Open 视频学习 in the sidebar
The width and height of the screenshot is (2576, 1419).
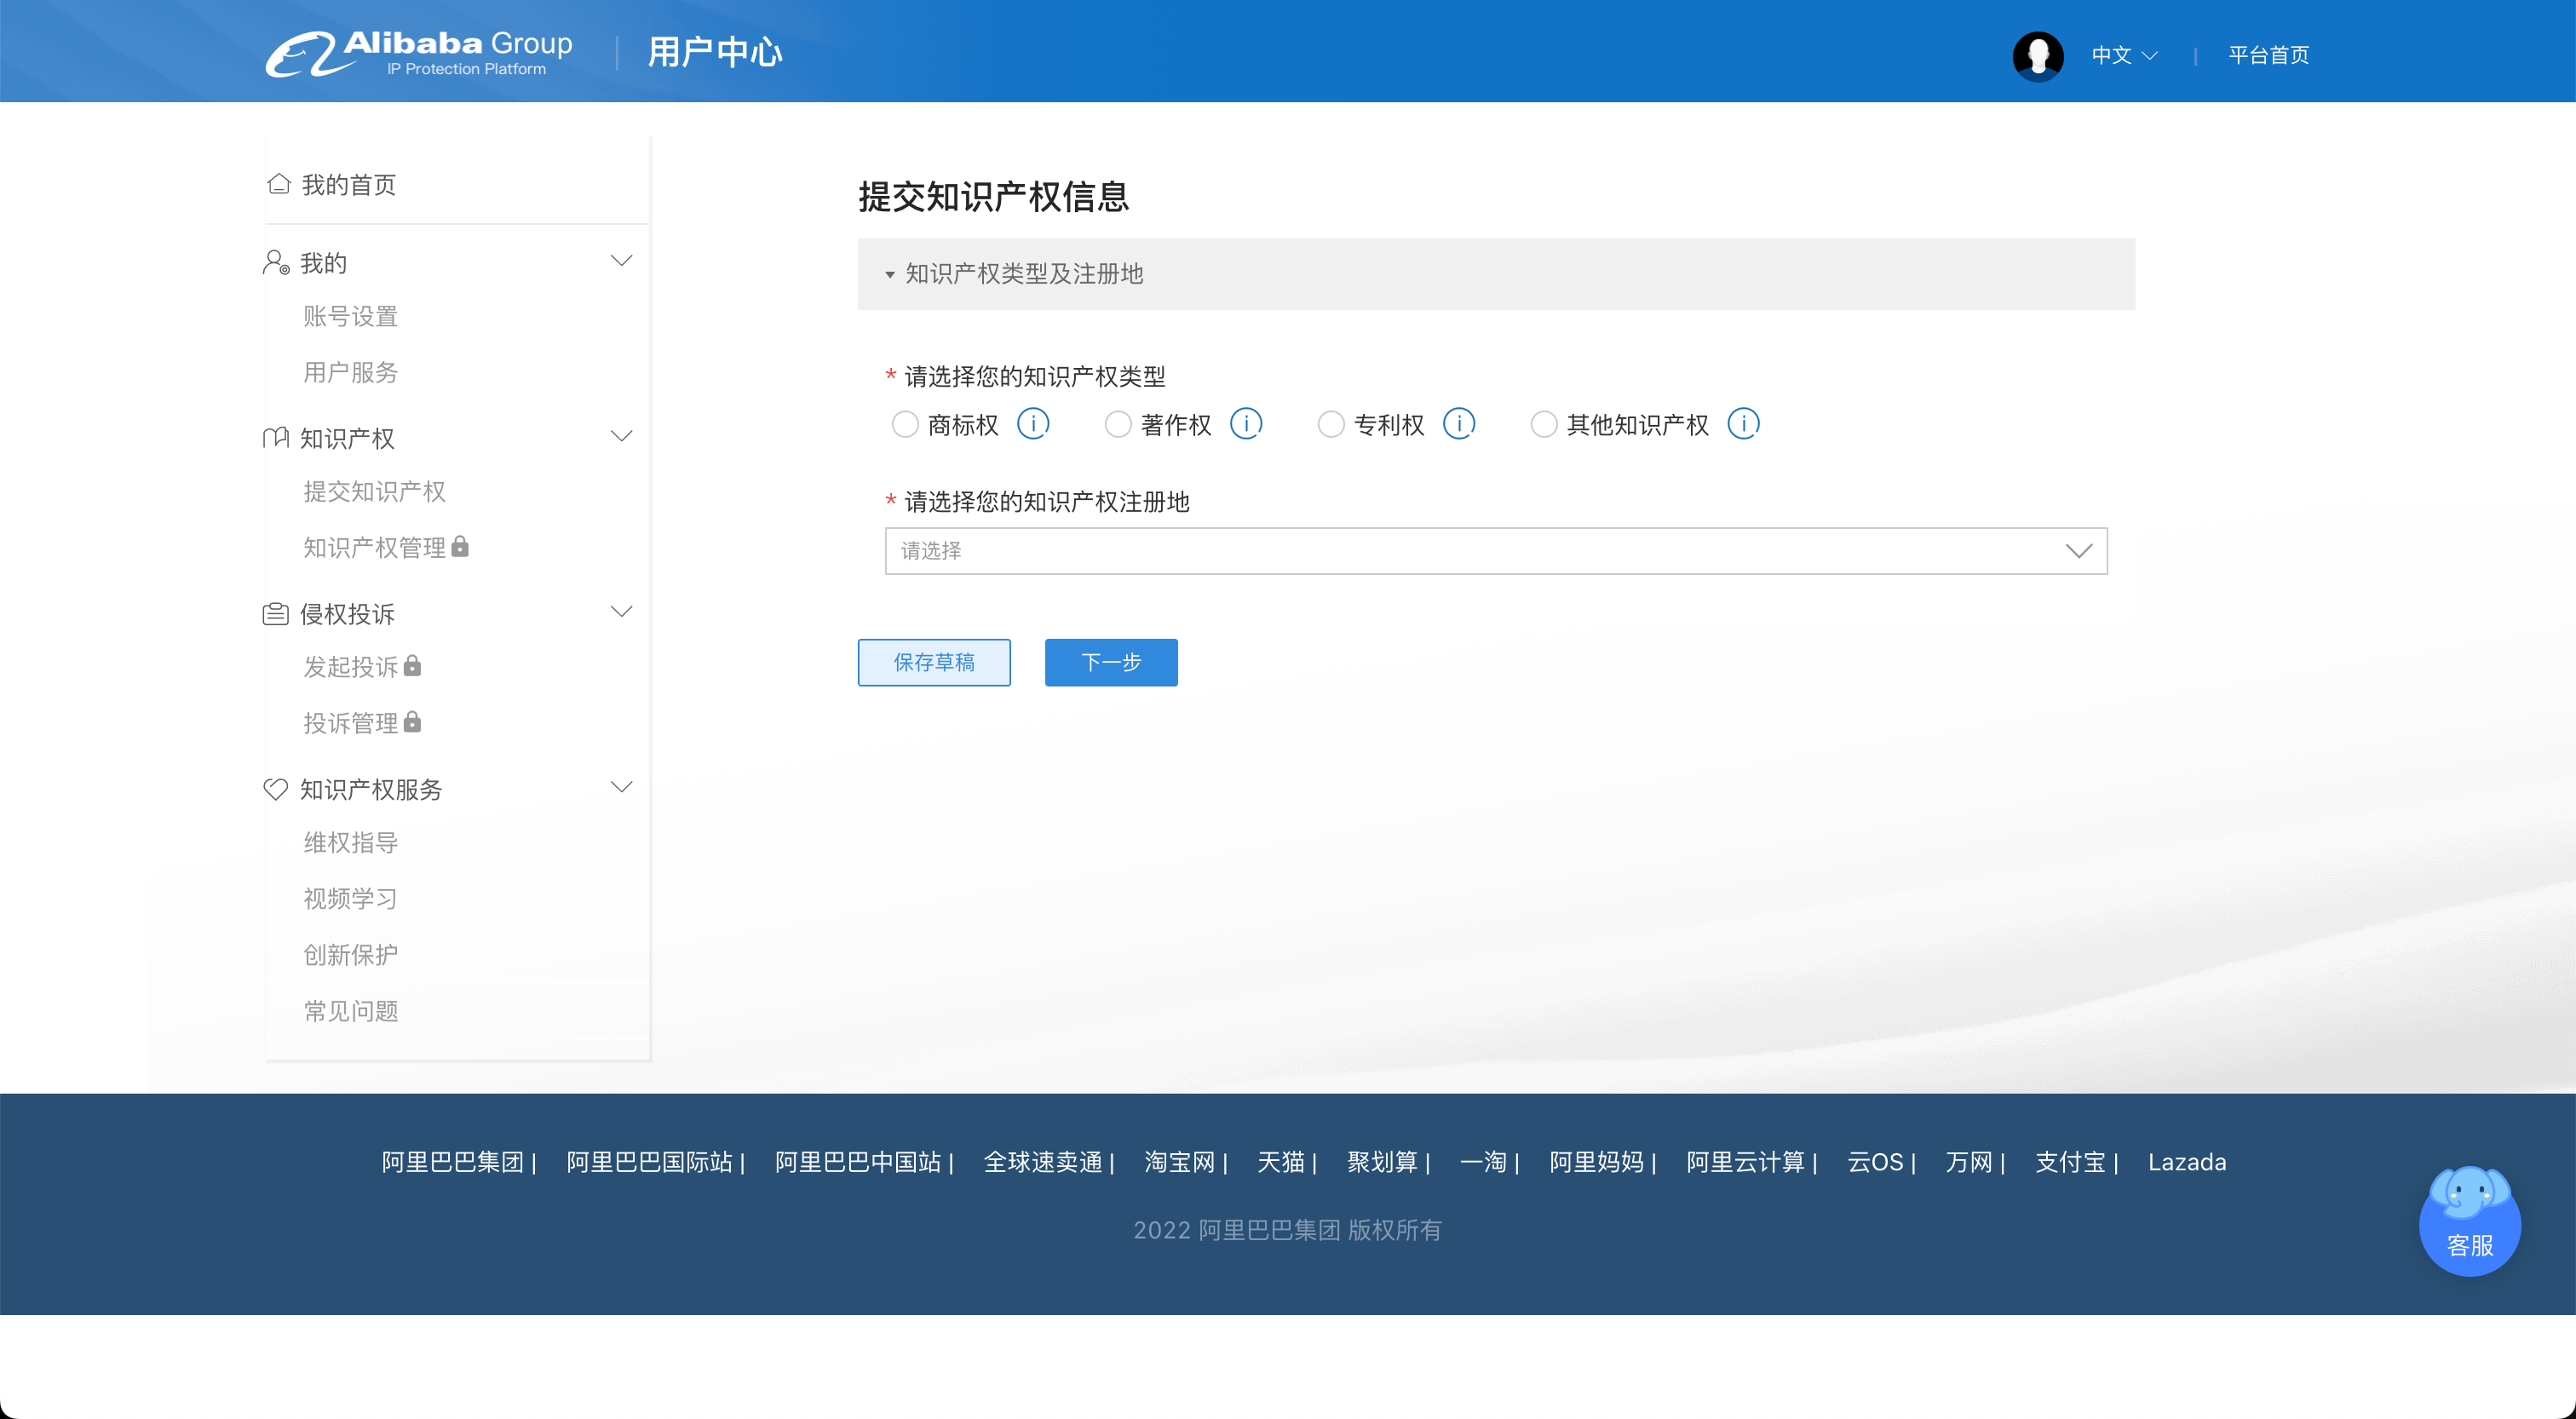pos(350,898)
